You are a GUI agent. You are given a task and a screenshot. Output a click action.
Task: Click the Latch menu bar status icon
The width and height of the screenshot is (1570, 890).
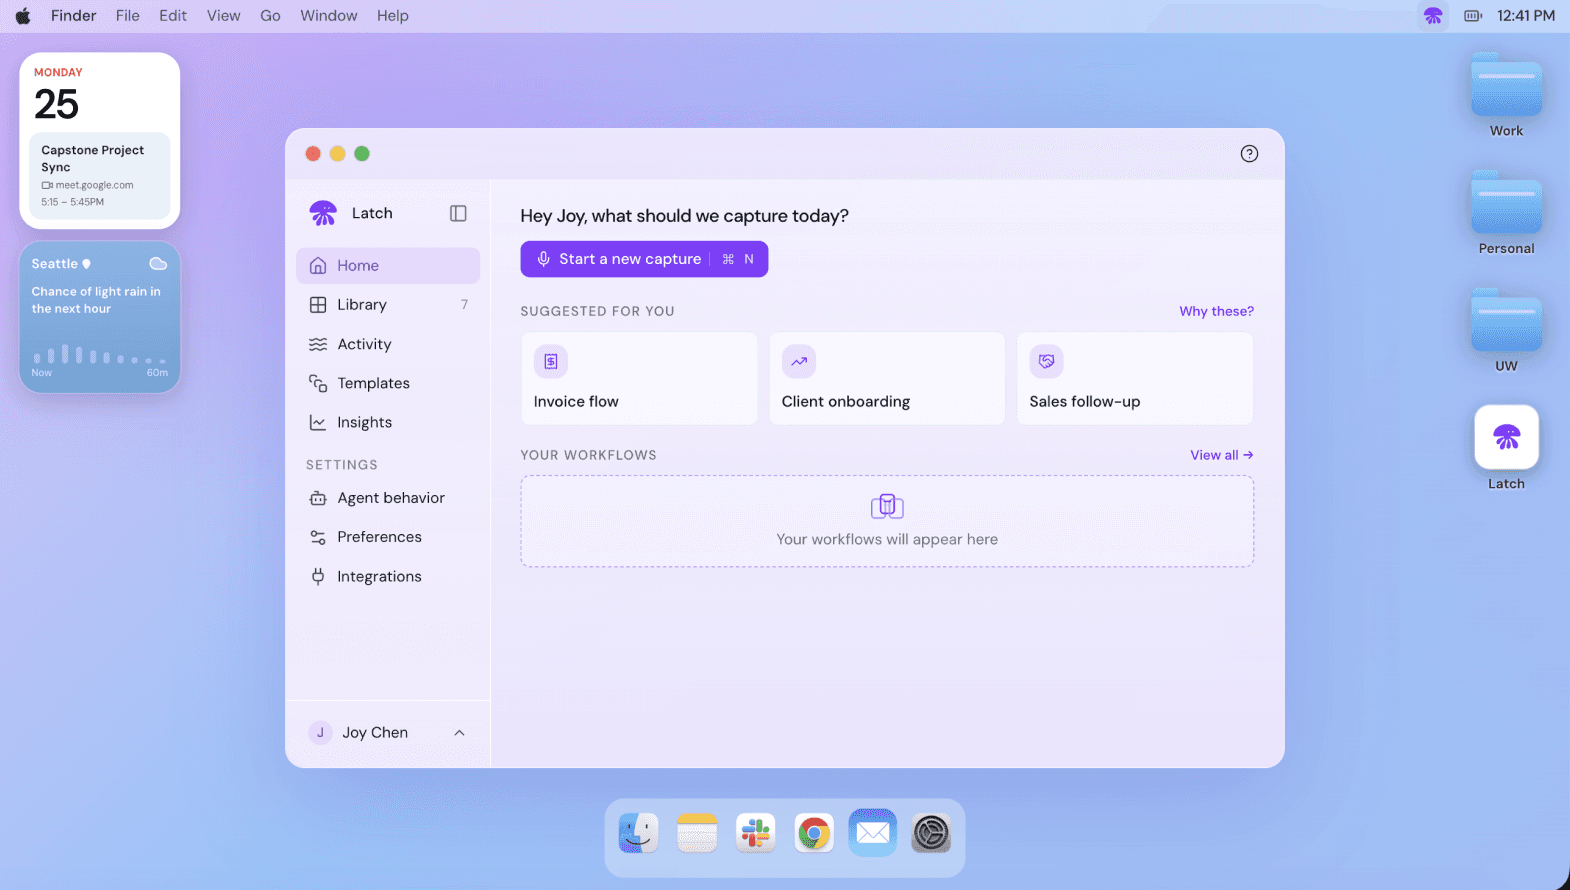(1433, 16)
